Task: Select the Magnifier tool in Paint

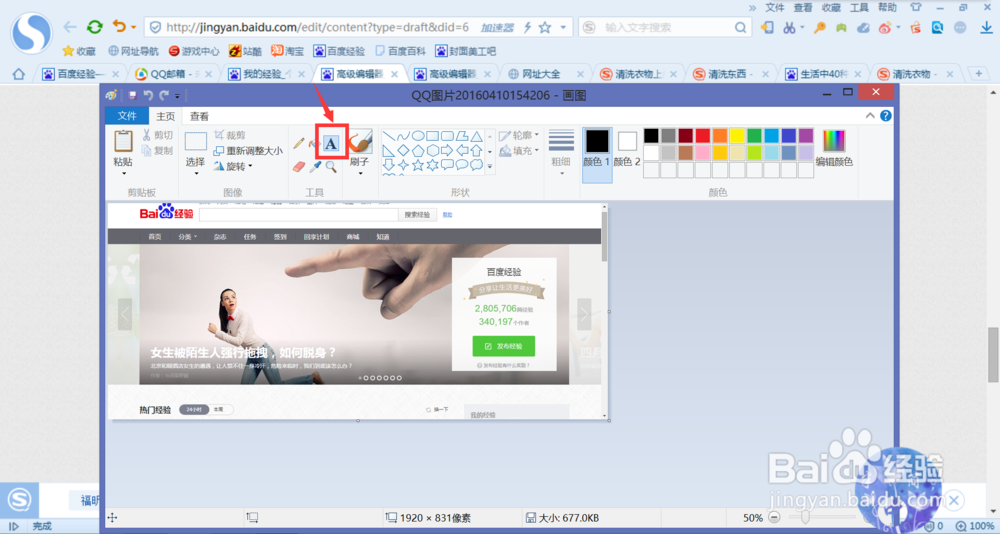Action: (331, 167)
